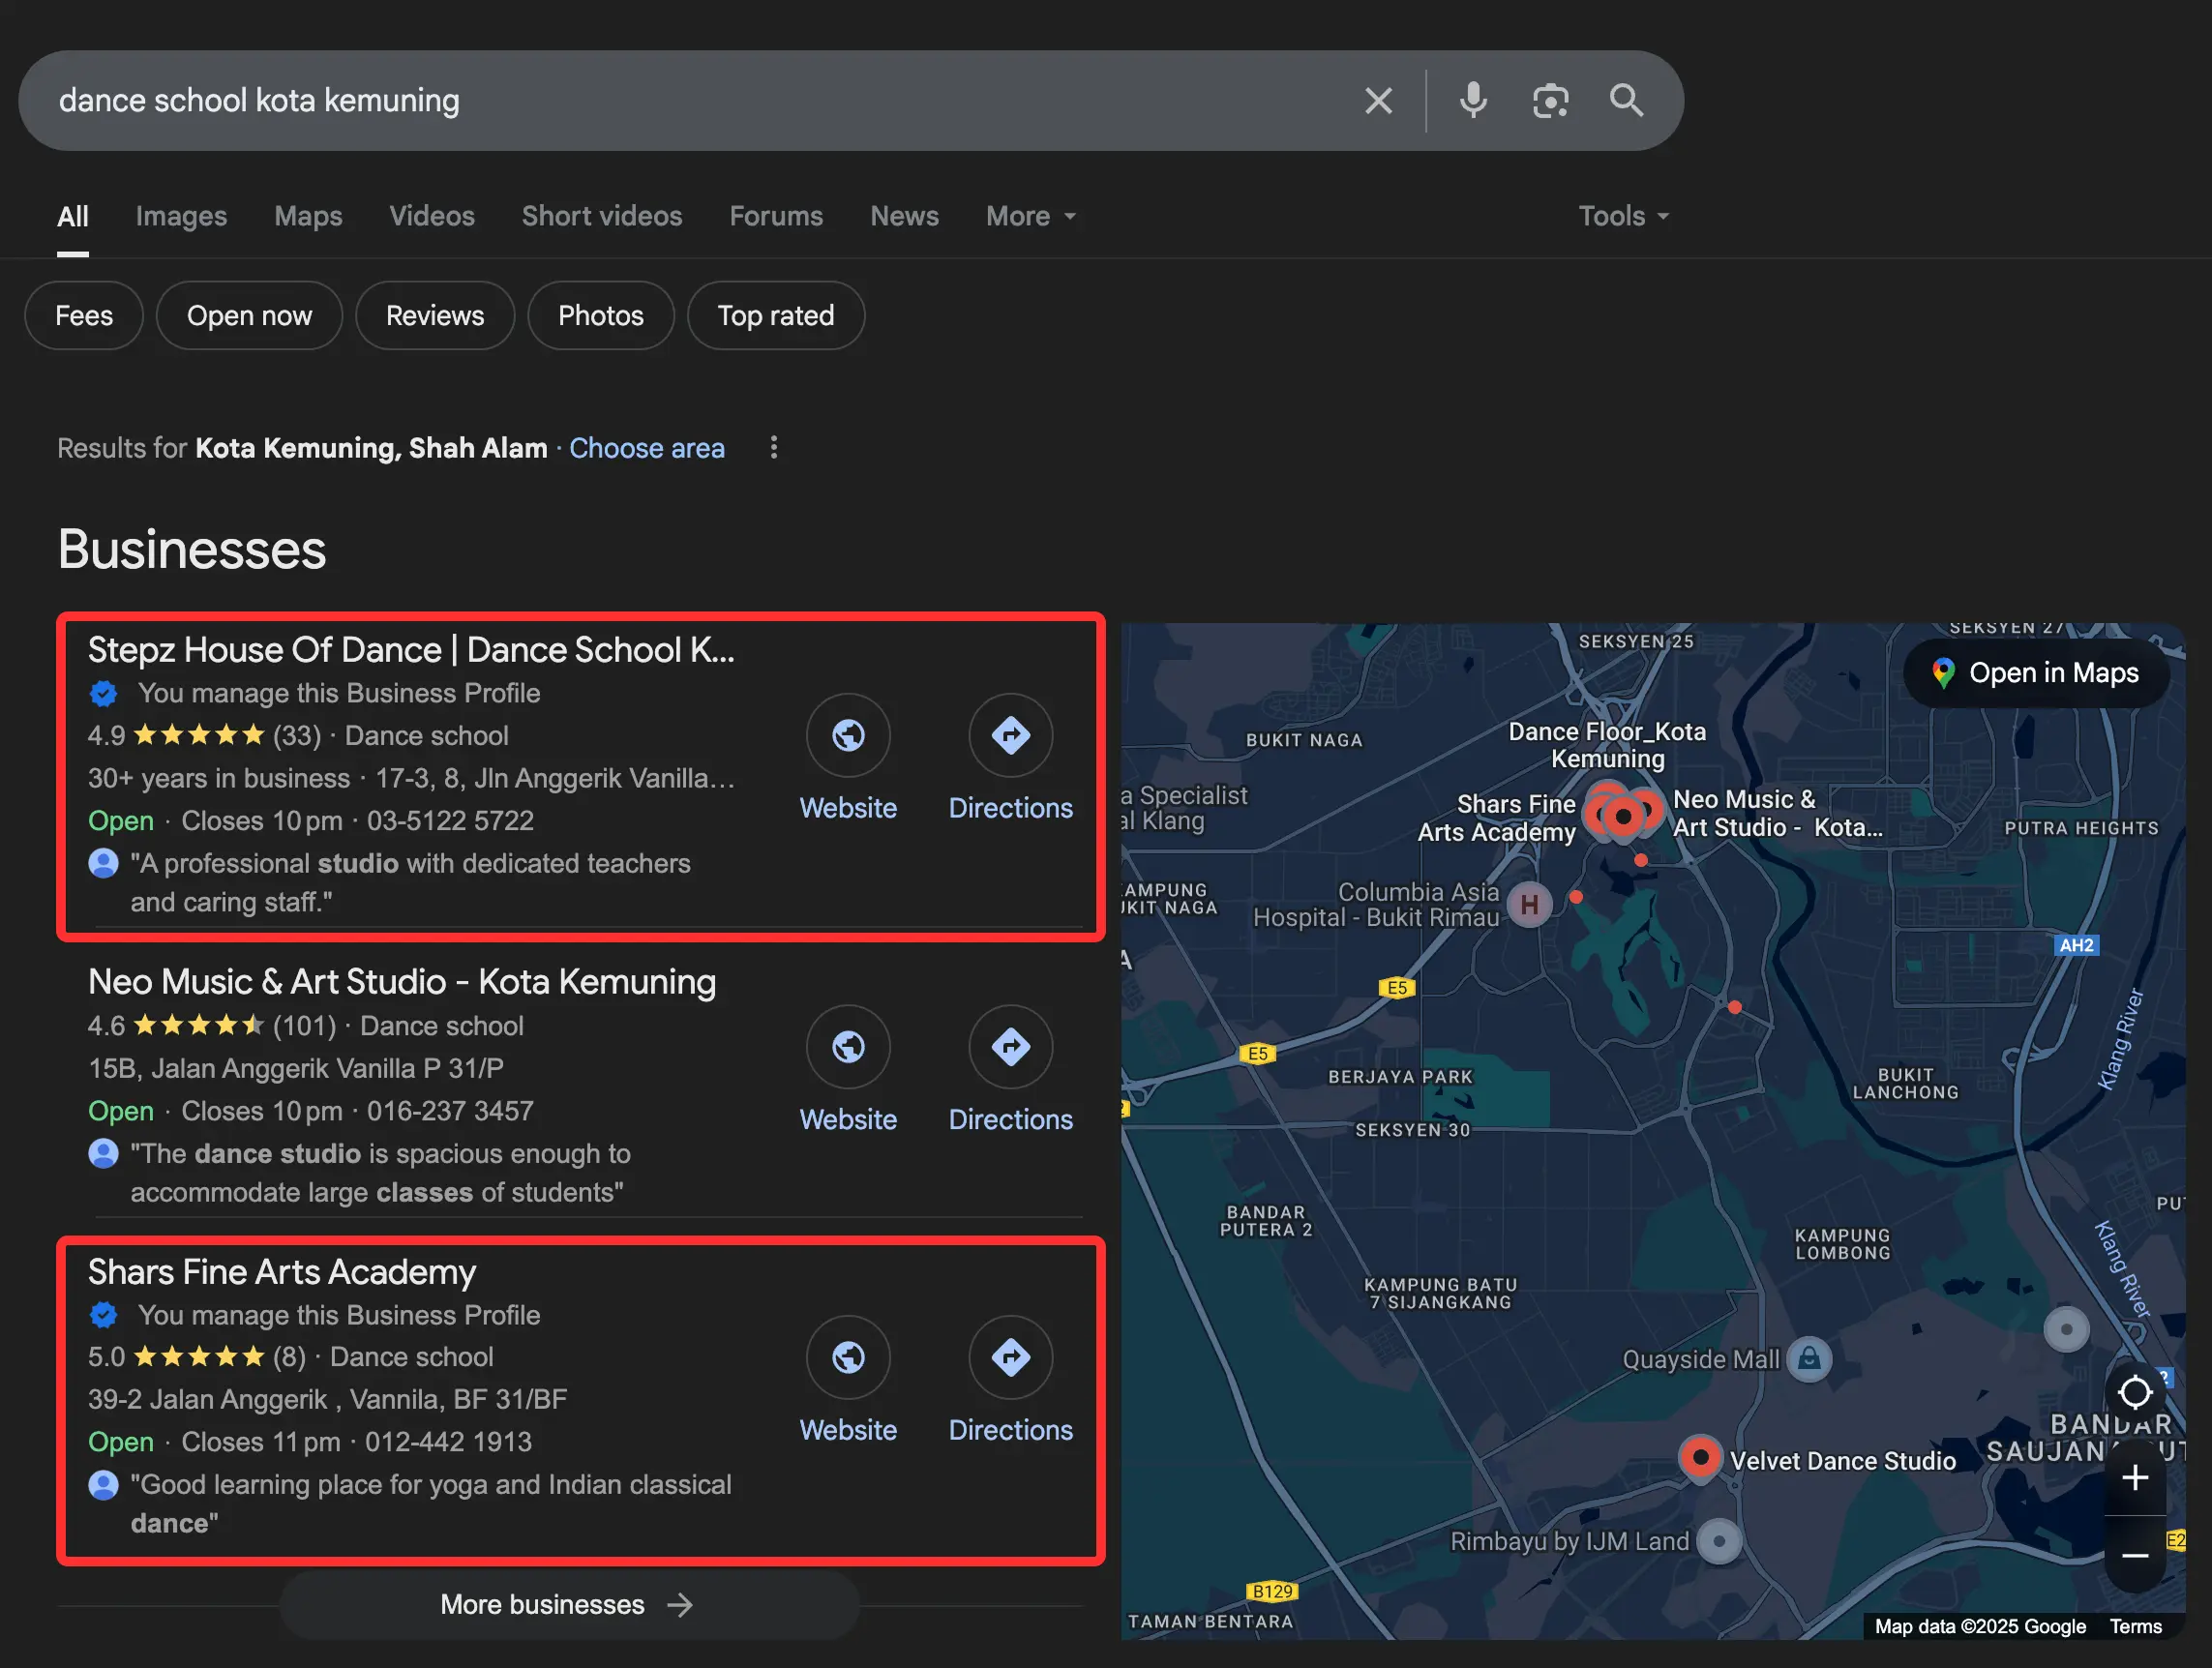
Task: Click the magnifier search icon
Action: click(x=1626, y=101)
